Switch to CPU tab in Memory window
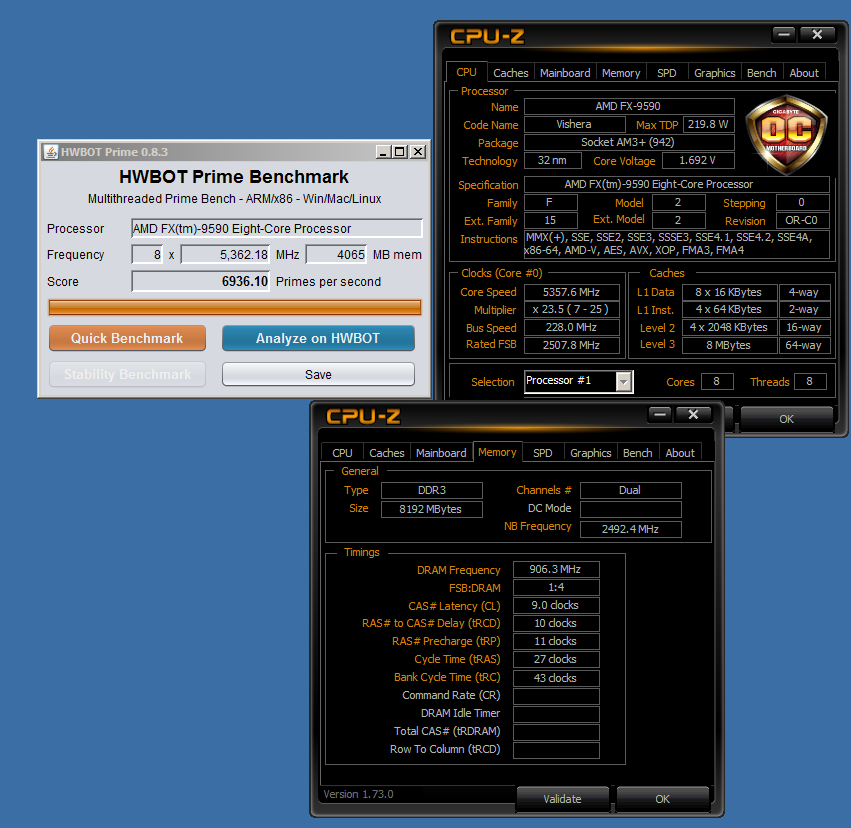The width and height of the screenshot is (851, 828). (342, 453)
